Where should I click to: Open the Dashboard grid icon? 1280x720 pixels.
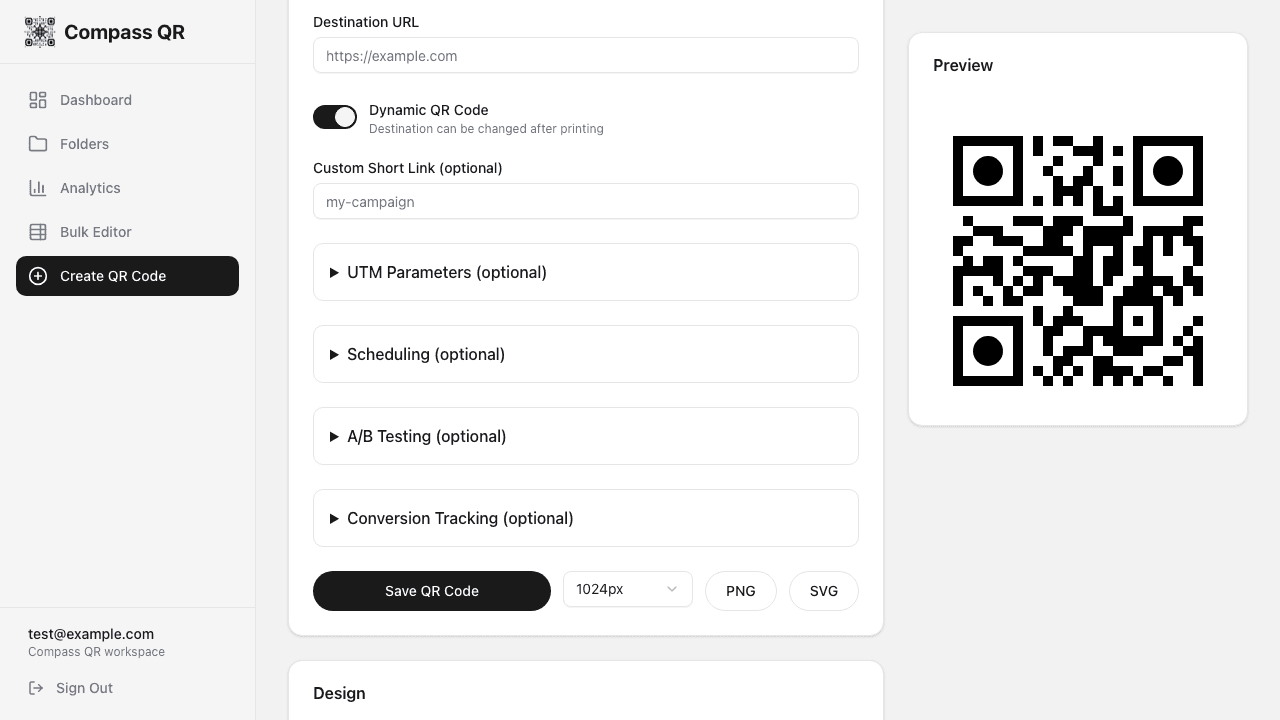click(x=38, y=100)
